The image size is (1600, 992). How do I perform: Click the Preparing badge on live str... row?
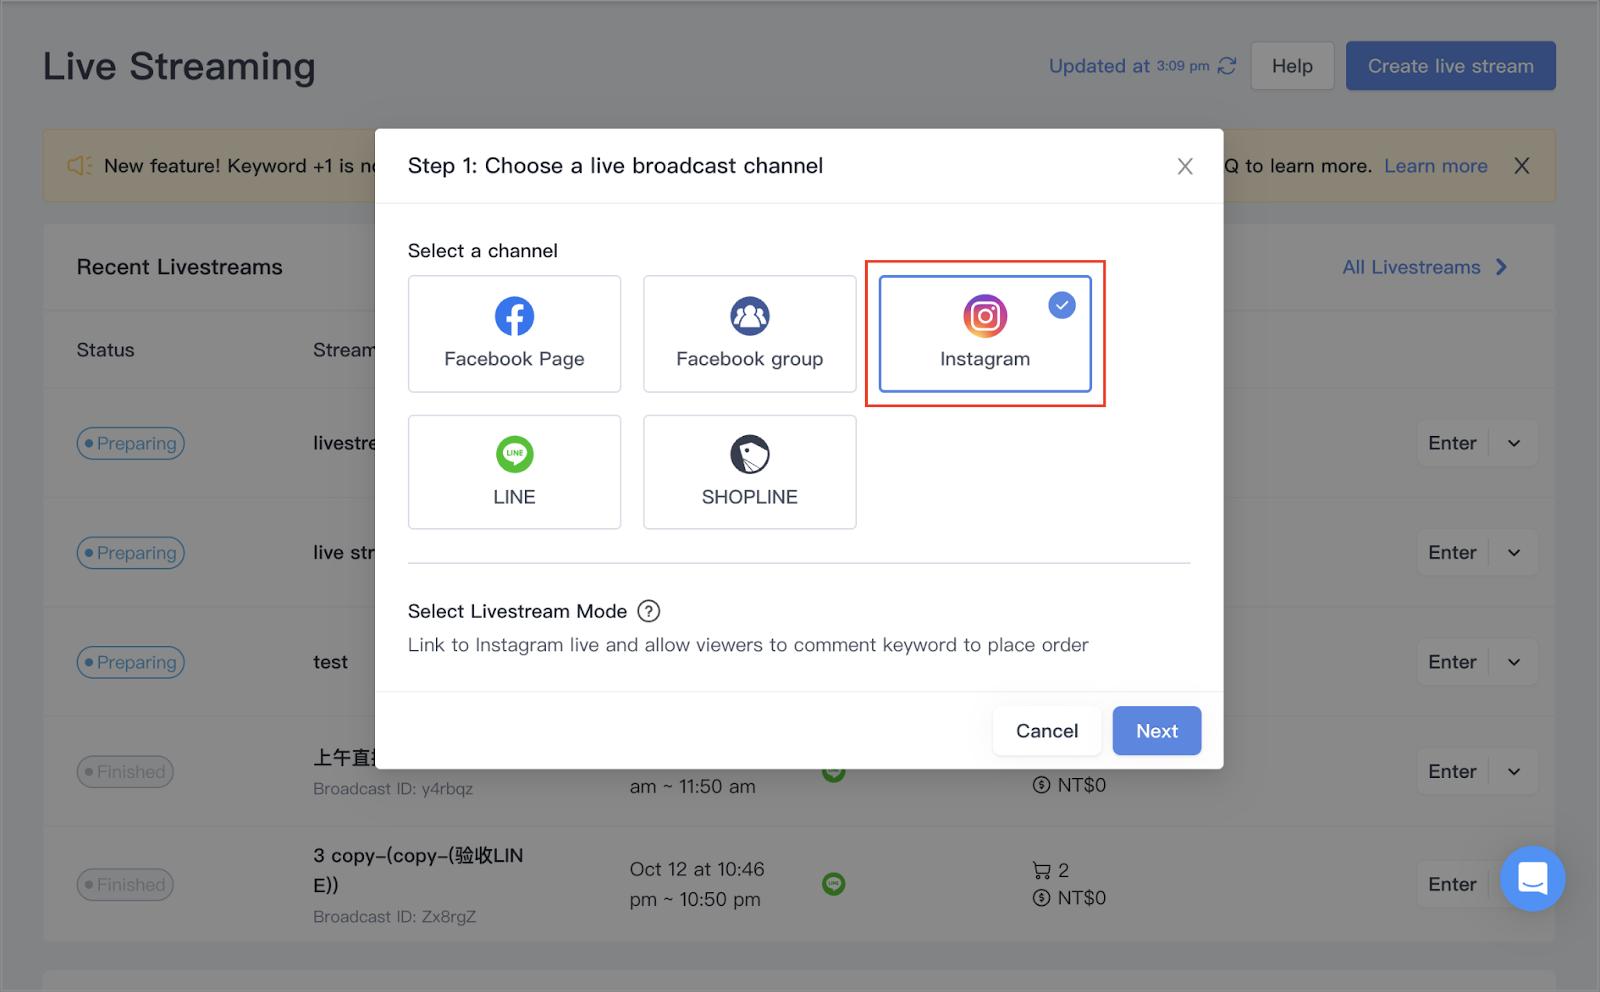pos(131,553)
